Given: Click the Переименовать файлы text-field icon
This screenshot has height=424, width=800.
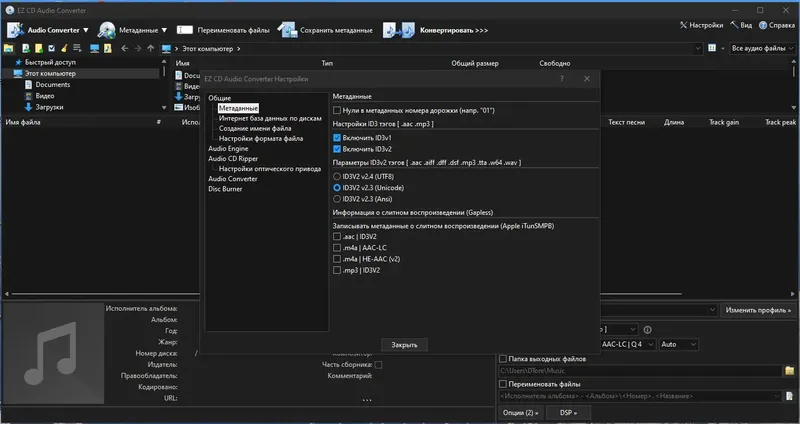Looking at the screenshot, I should pyautogui.click(x=185, y=30).
